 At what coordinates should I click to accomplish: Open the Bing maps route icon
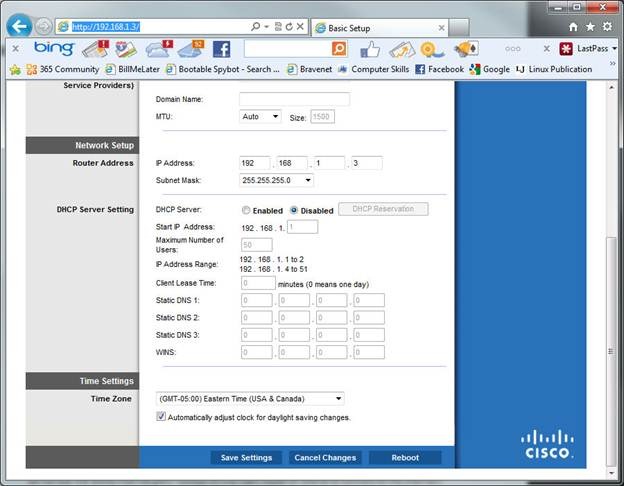pos(126,49)
